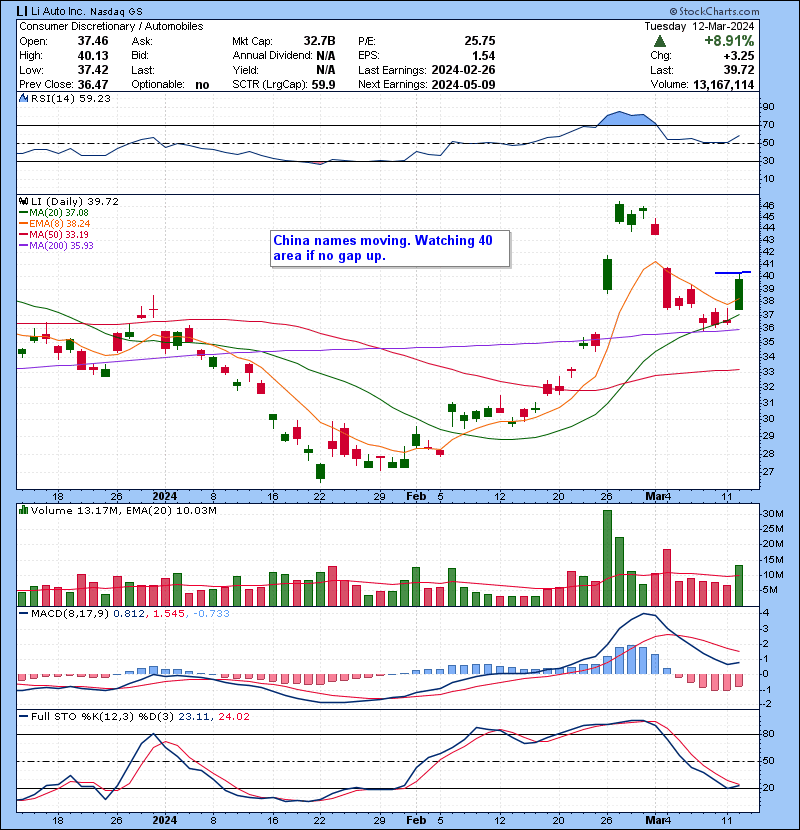Click the blue horizontal line near 40
The width and height of the screenshot is (800, 830).
[x=733, y=273]
